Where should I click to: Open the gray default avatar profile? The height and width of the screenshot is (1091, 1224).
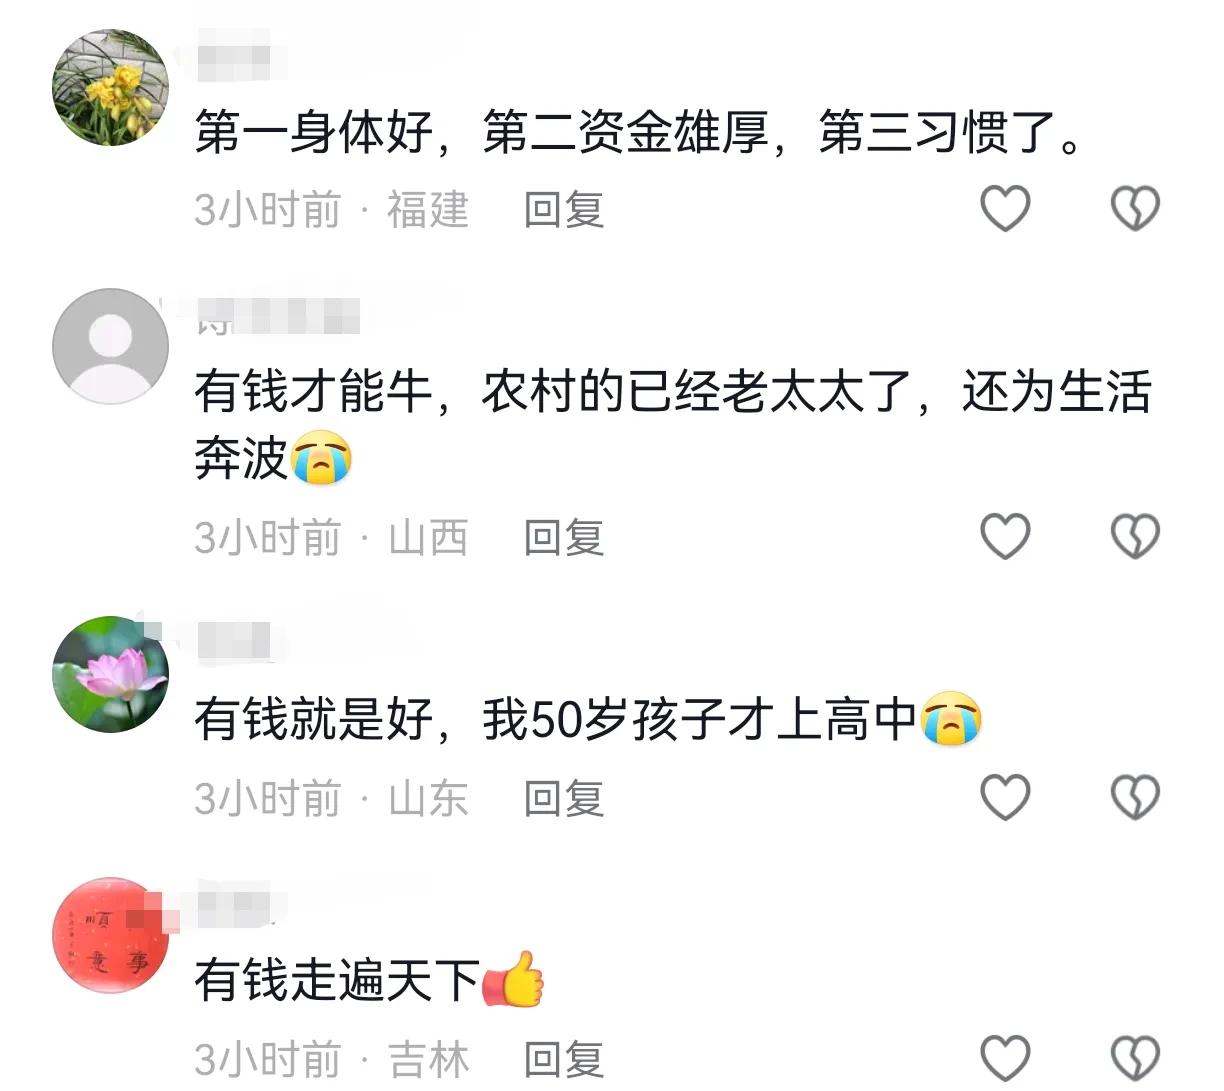pos(110,346)
